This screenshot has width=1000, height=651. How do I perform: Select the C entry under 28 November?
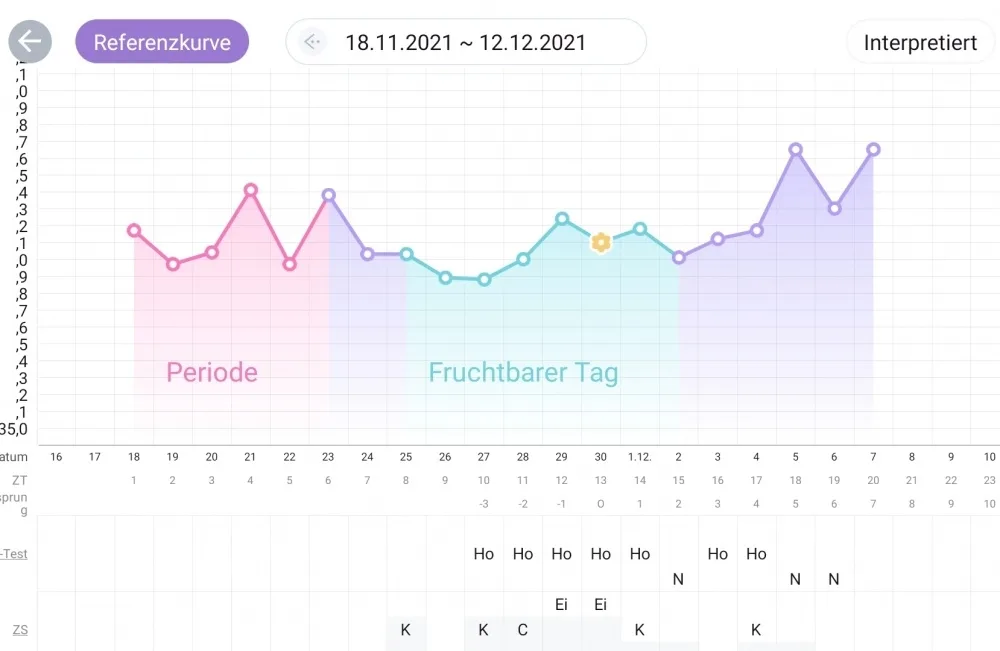[522, 630]
